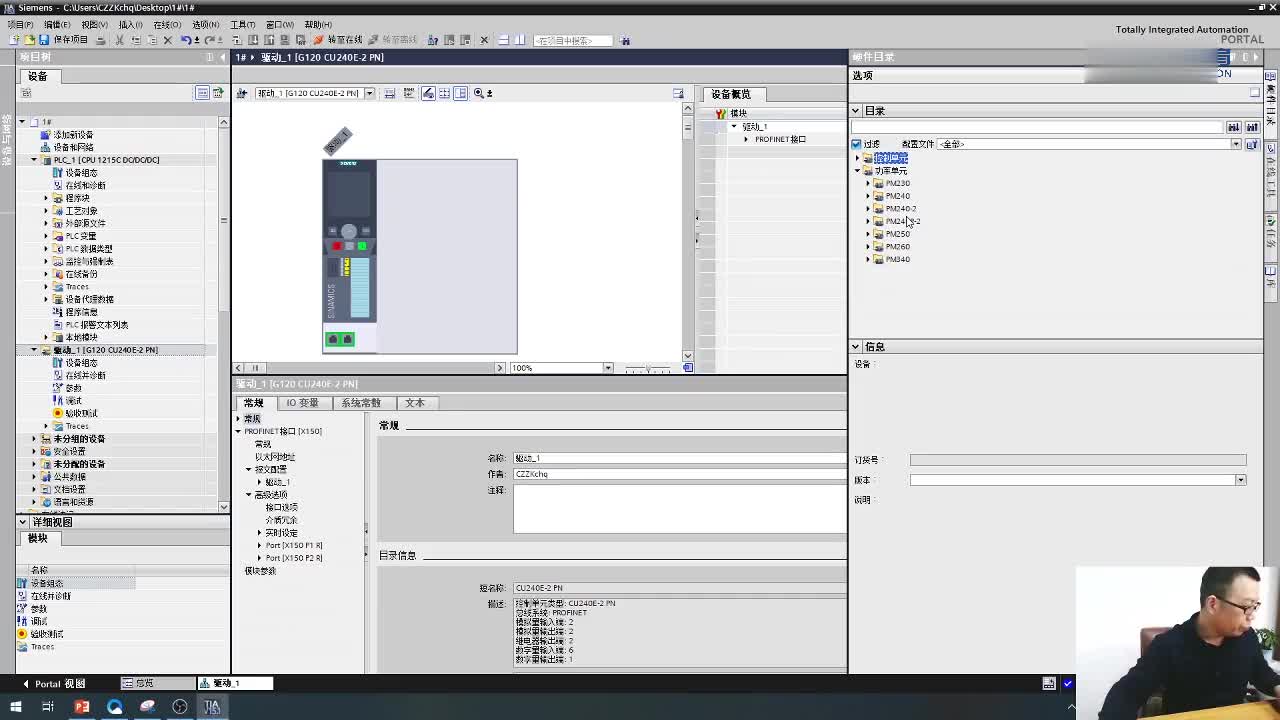Switch to the 系统常数 tab
The height and width of the screenshot is (720, 1280).
361,402
